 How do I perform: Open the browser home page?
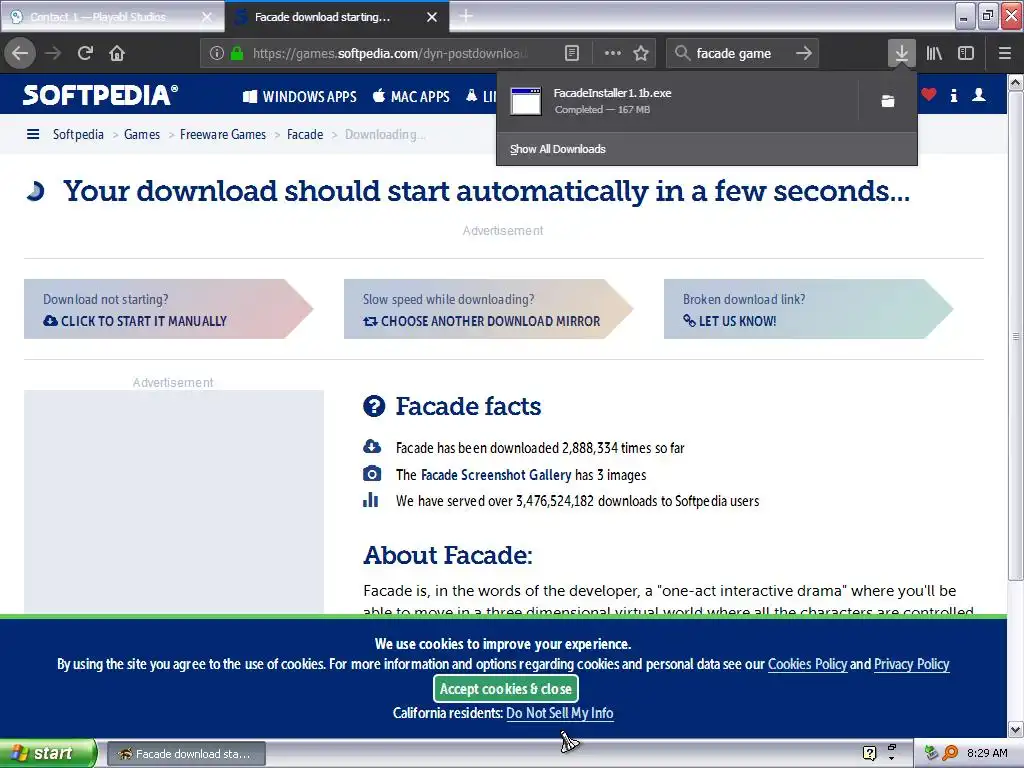pos(117,53)
